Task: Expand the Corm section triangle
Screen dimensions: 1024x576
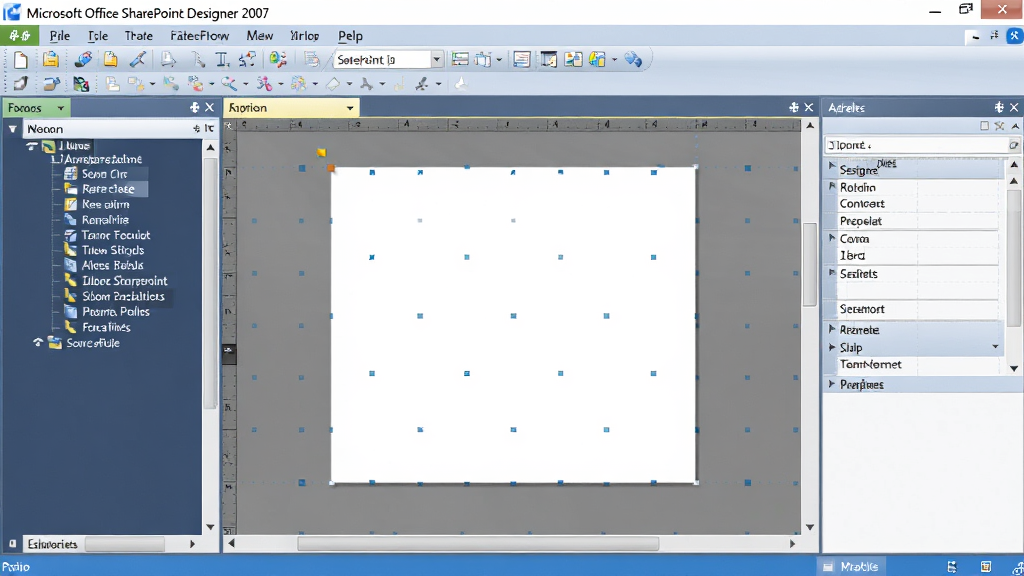Action: 832,238
